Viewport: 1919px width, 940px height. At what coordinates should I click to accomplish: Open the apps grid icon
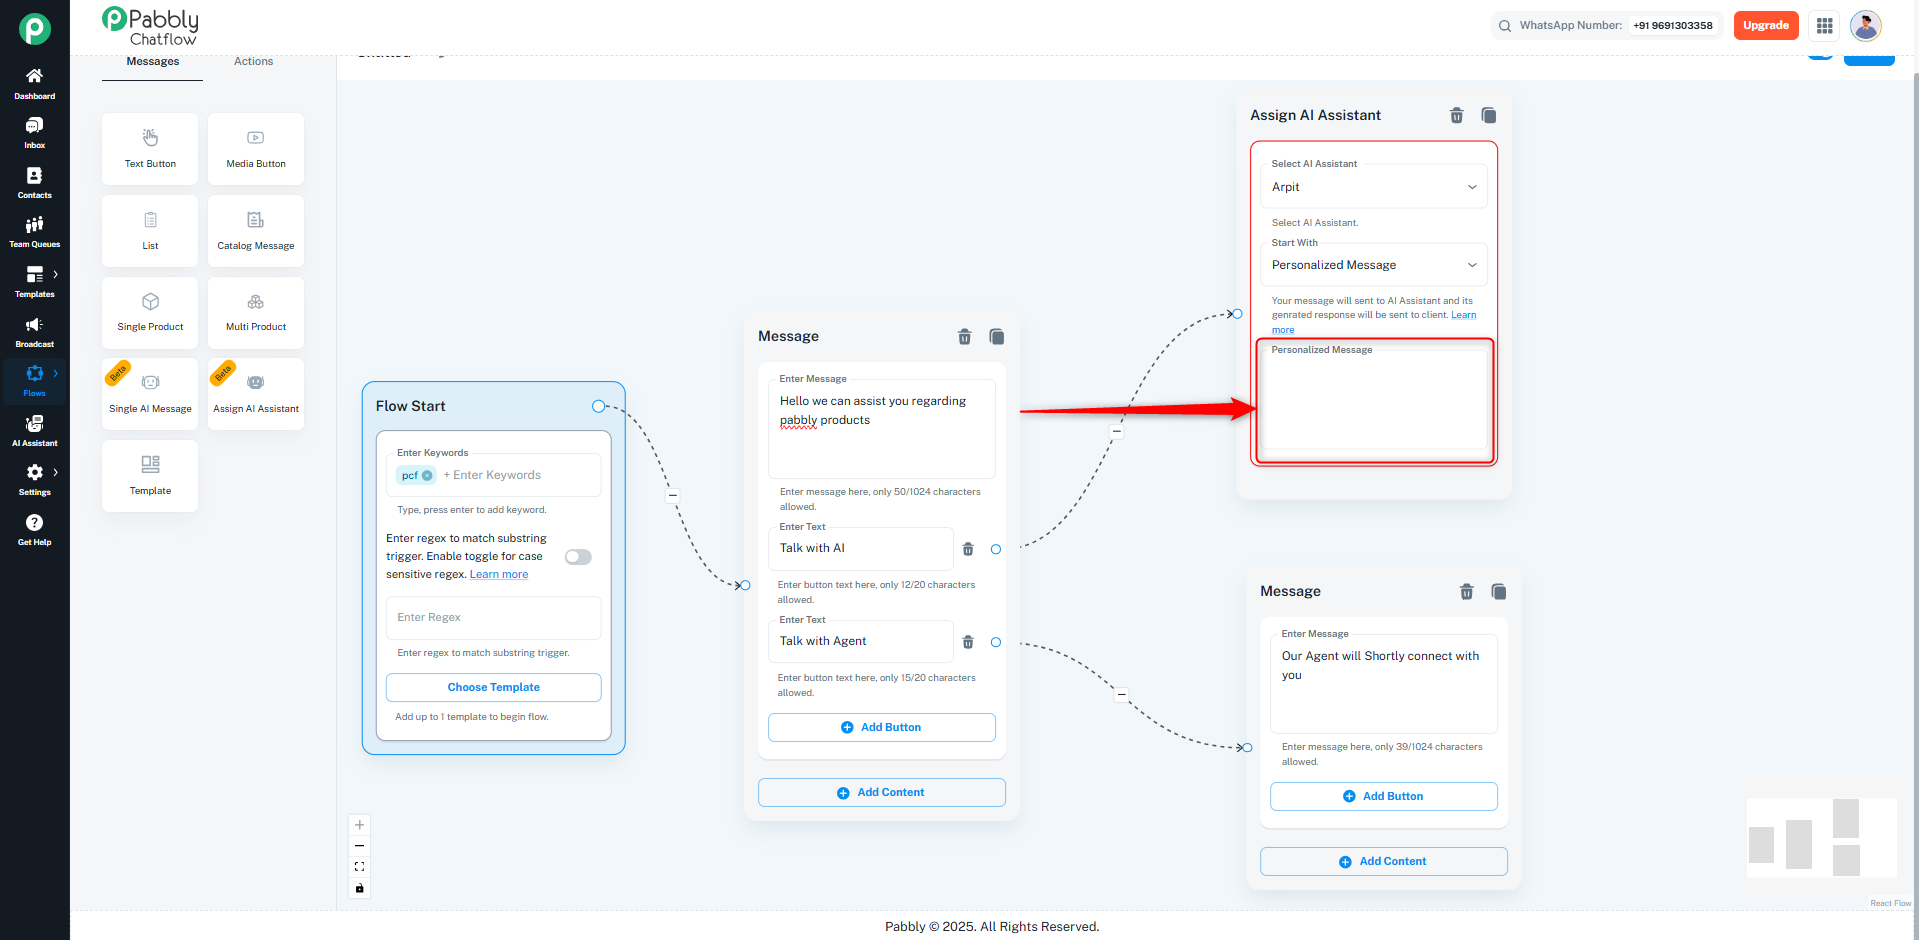coord(1825,26)
